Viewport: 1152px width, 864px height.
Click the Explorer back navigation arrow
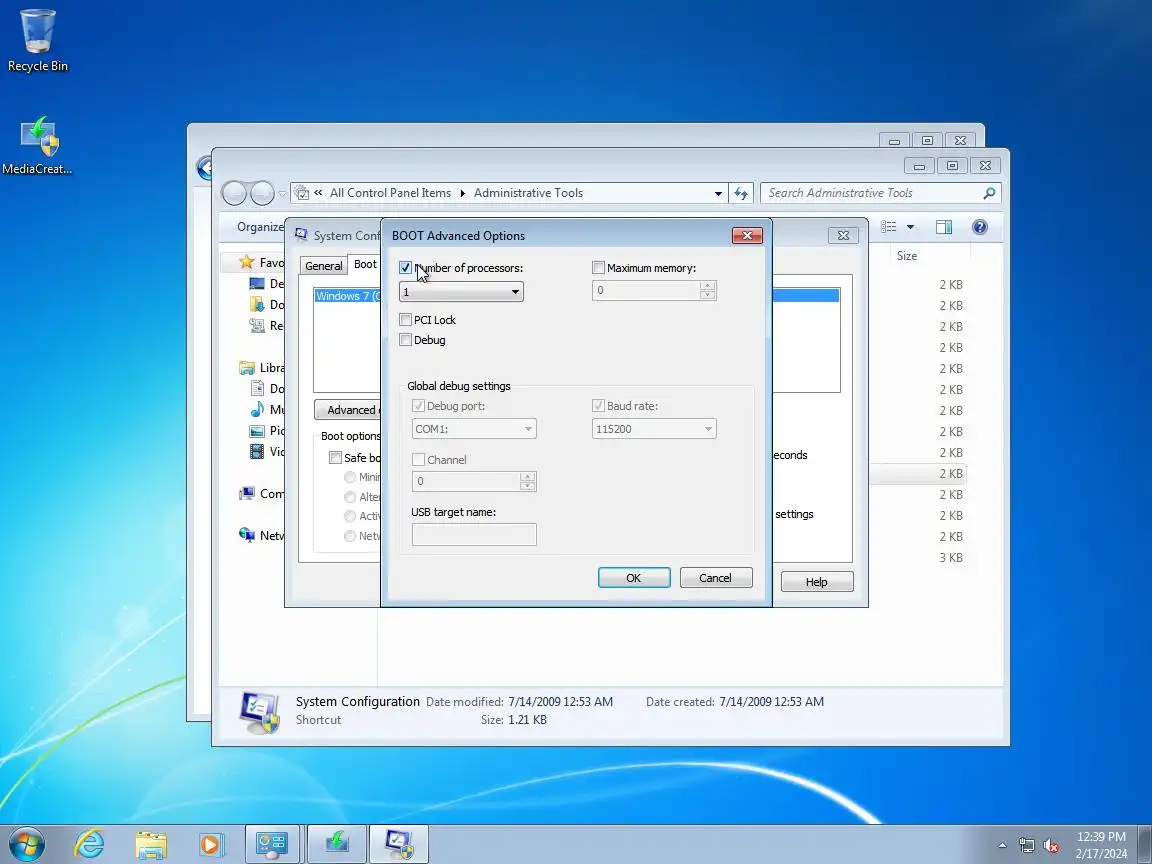tap(234, 193)
